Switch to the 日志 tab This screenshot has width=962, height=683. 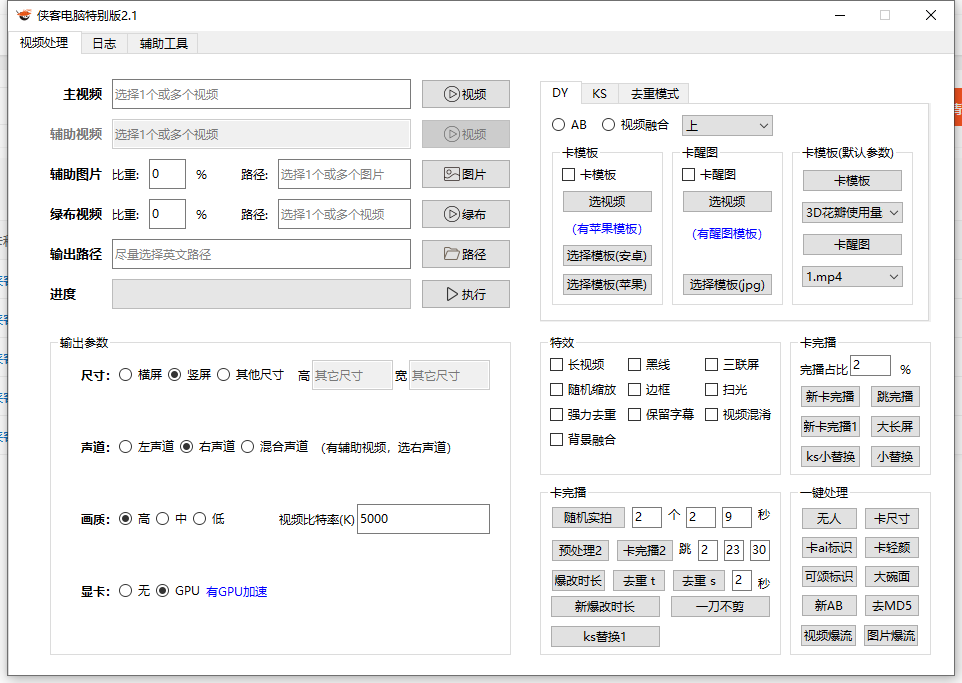point(104,43)
